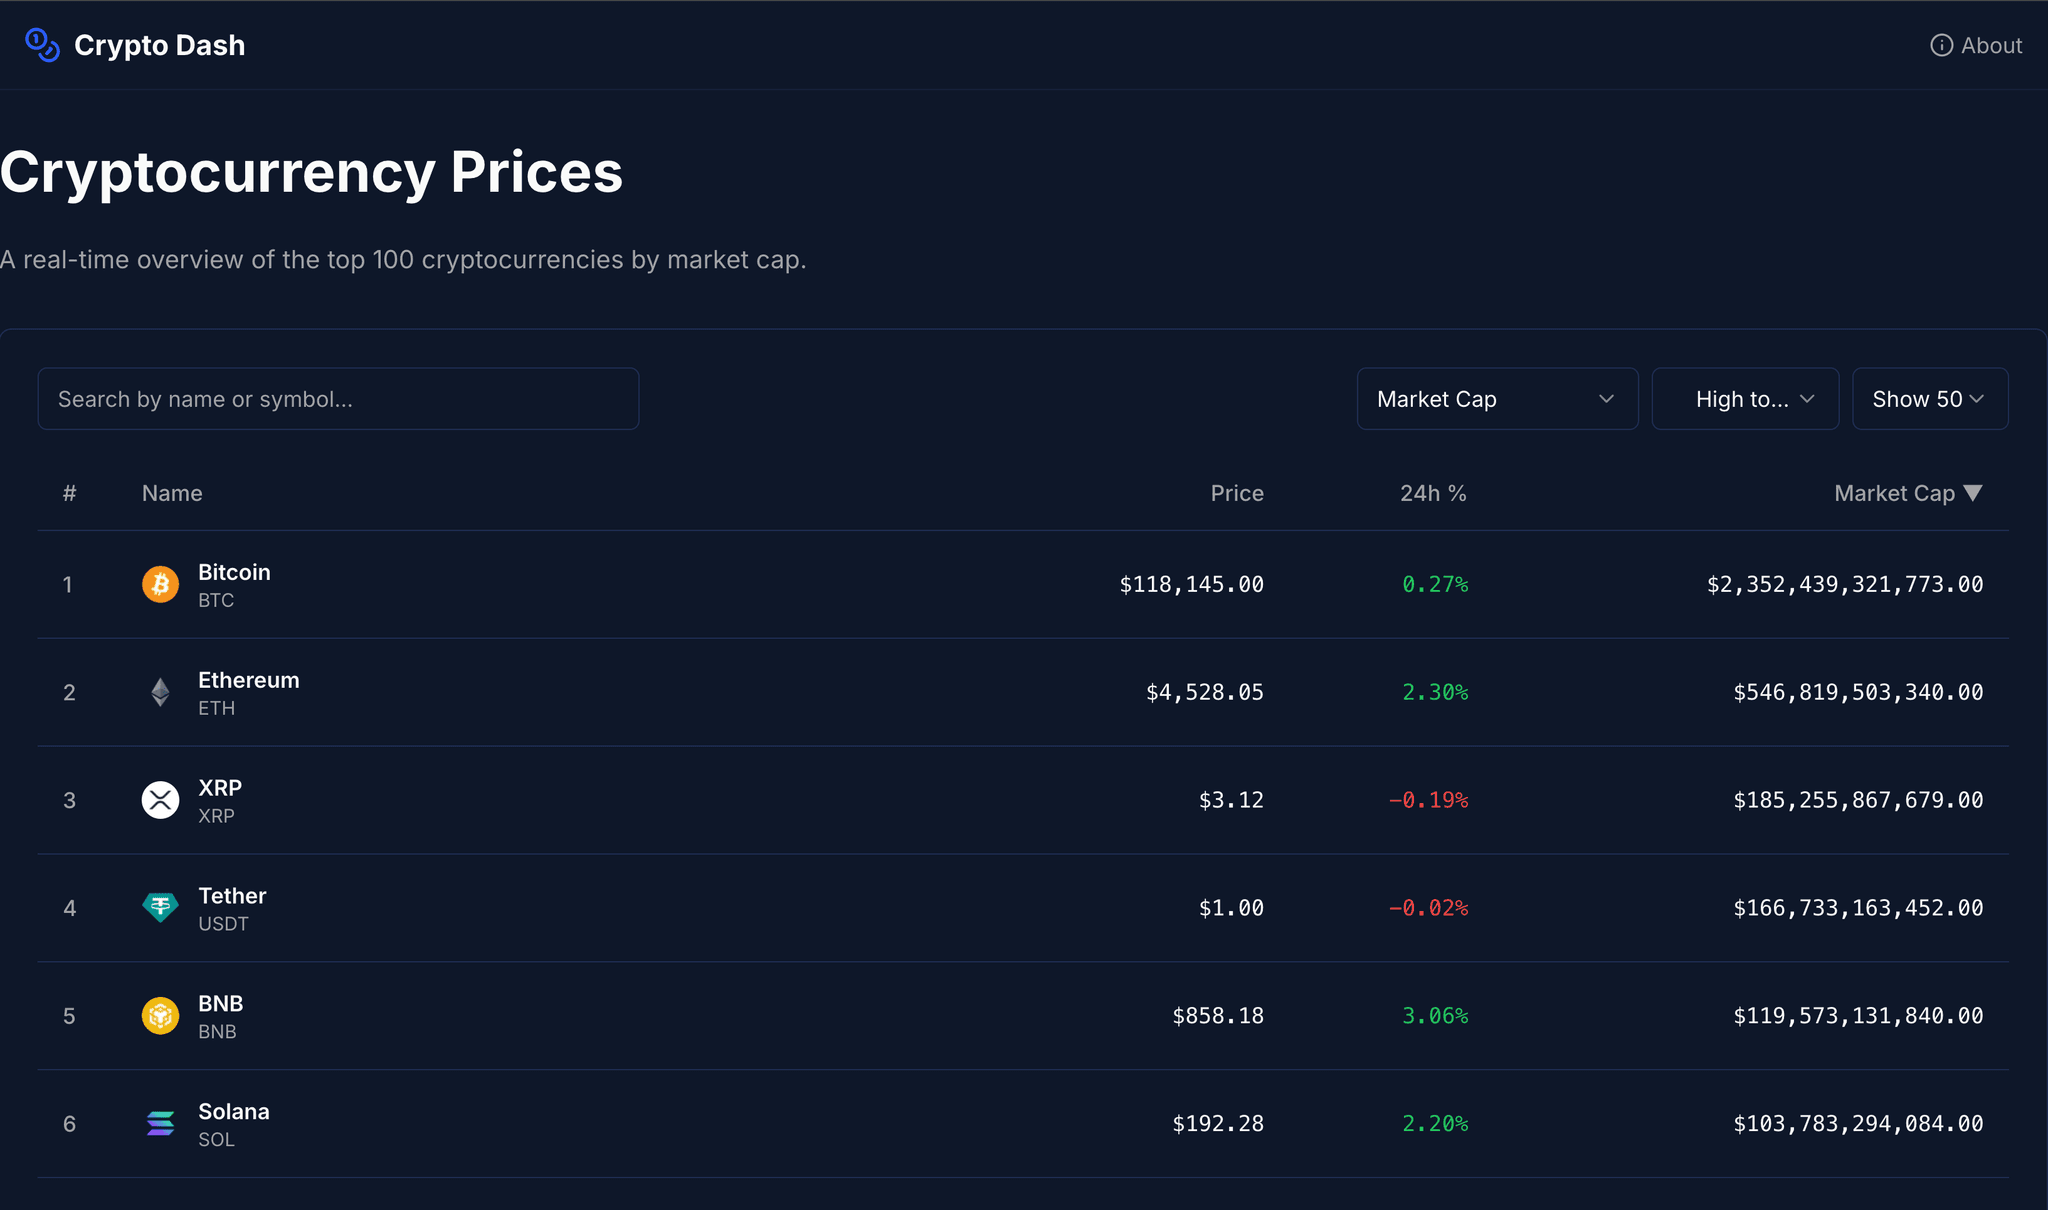This screenshot has width=2048, height=1210.
Task: Click the Cryptocurrency Prices heading
Action: tap(311, 171)
